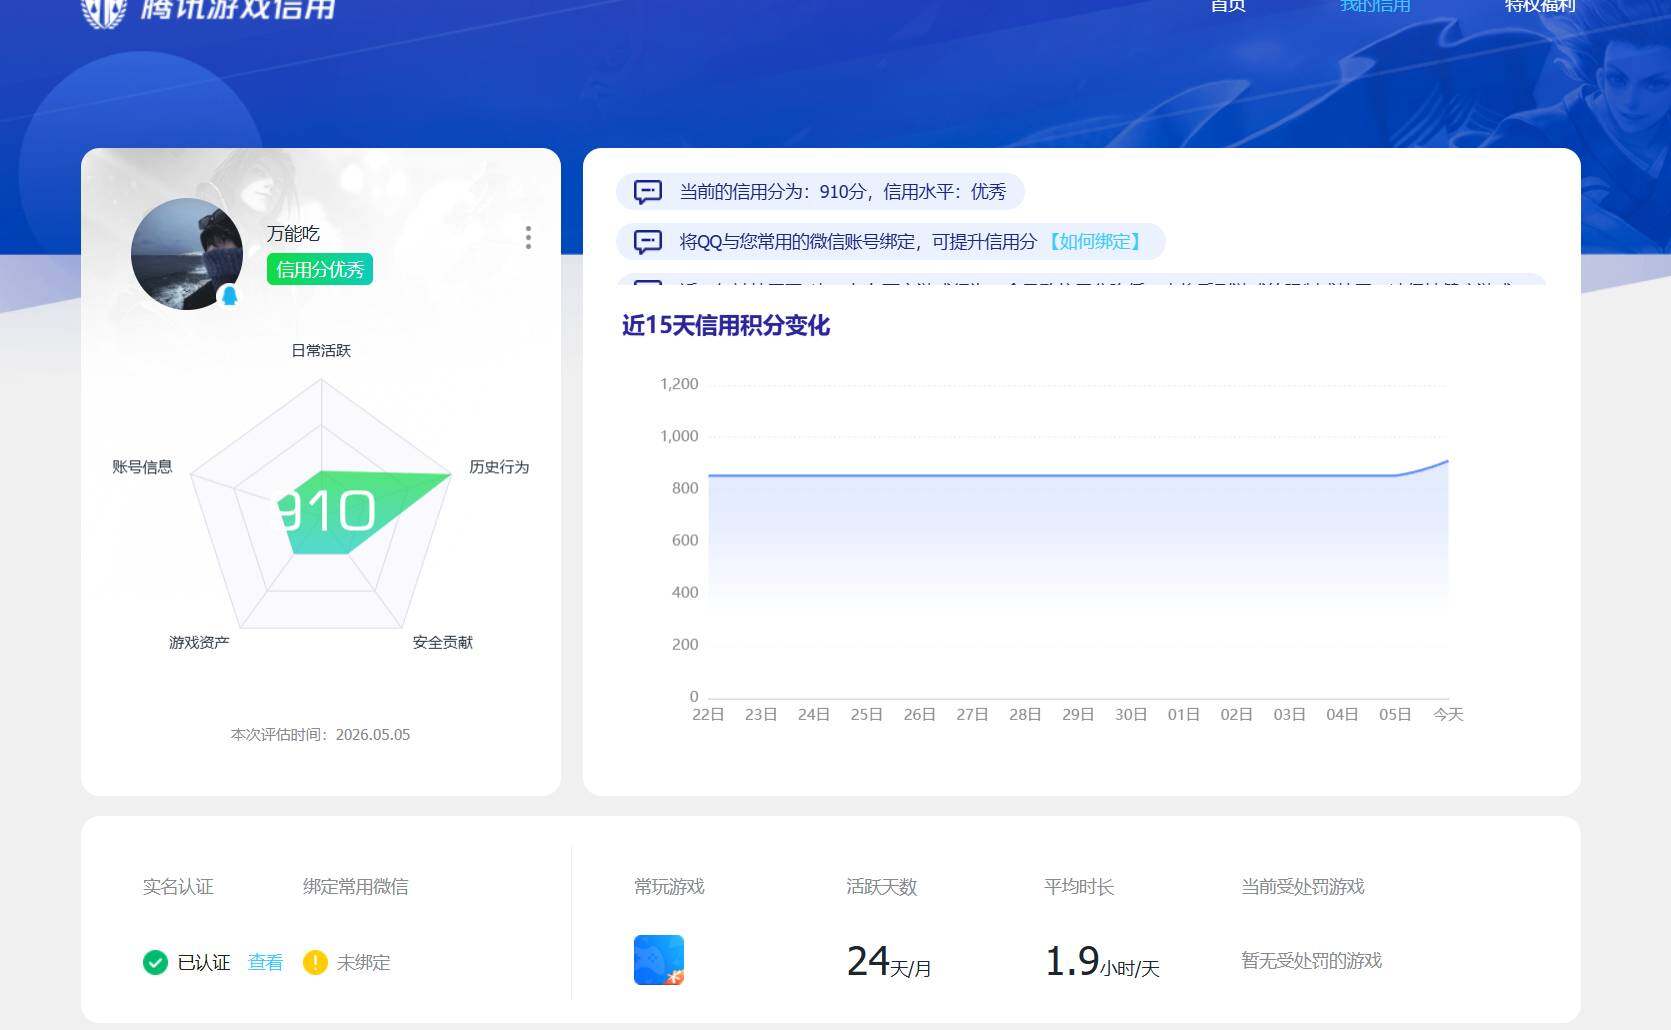Click the 当前受处罚游戏 heading
The width and height of the screenshot is (1671, 1030).
coord(1302,887)
